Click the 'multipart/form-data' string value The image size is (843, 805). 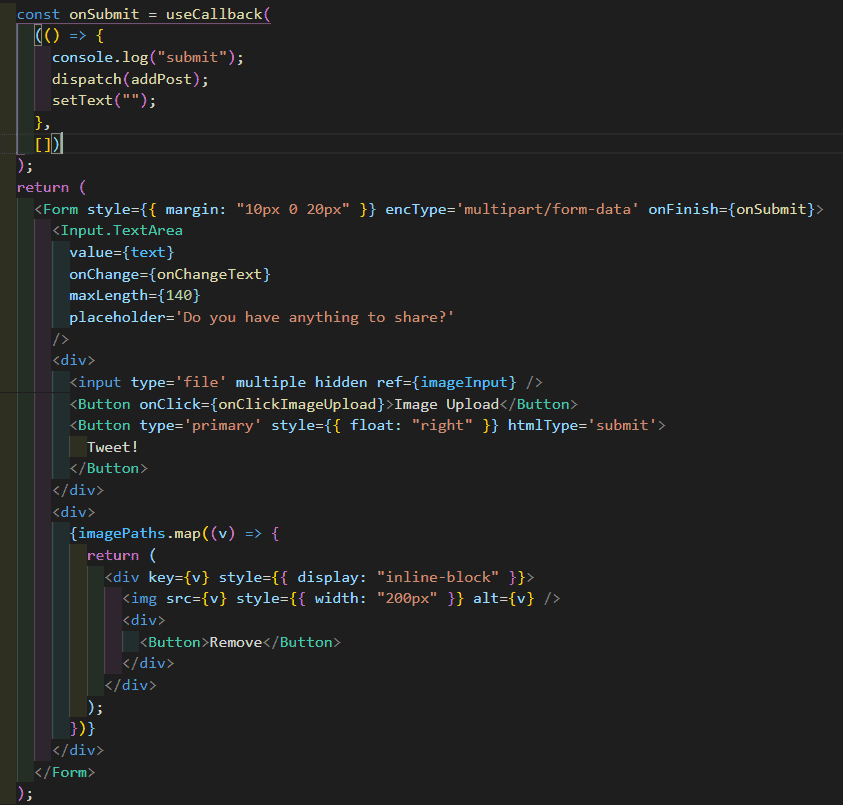pyautogui.click(x=548, y=209)
